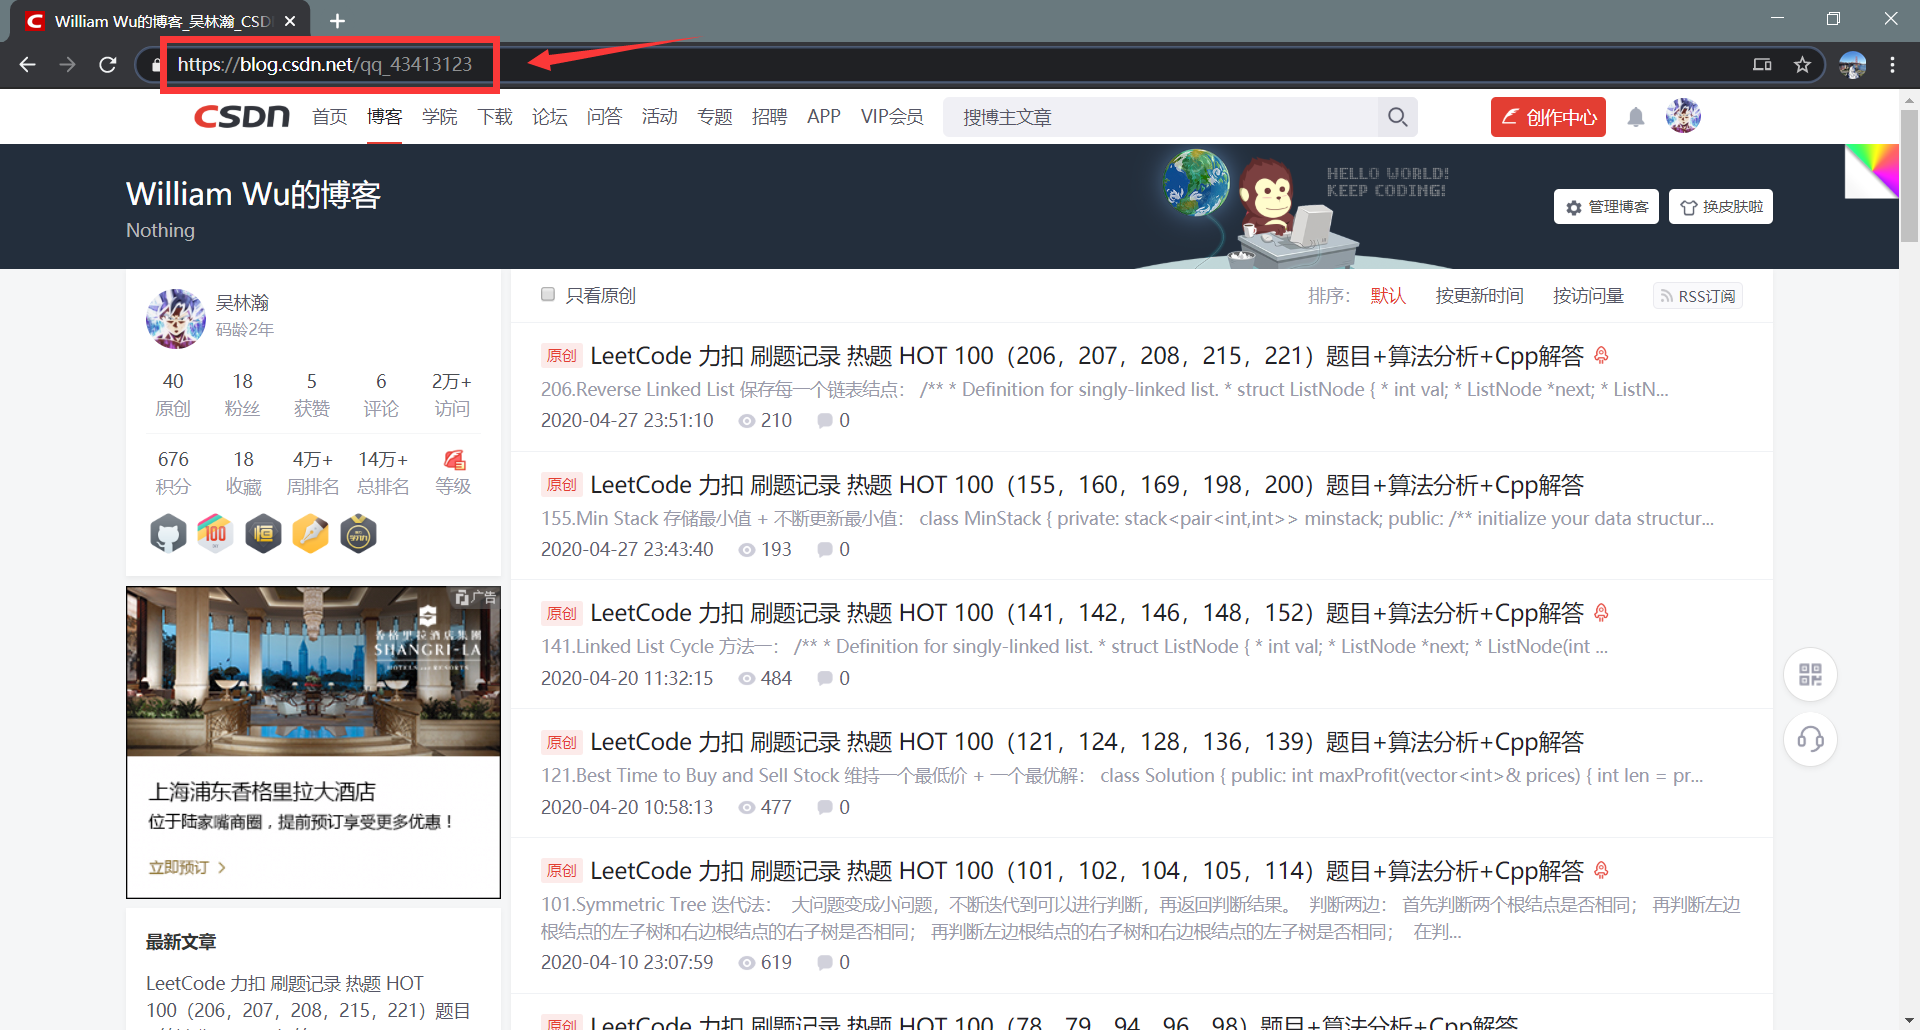This screenshot has height=1030, width=1920.
Task: Click 创作中心 red button
Action: tap(1548, 117)
